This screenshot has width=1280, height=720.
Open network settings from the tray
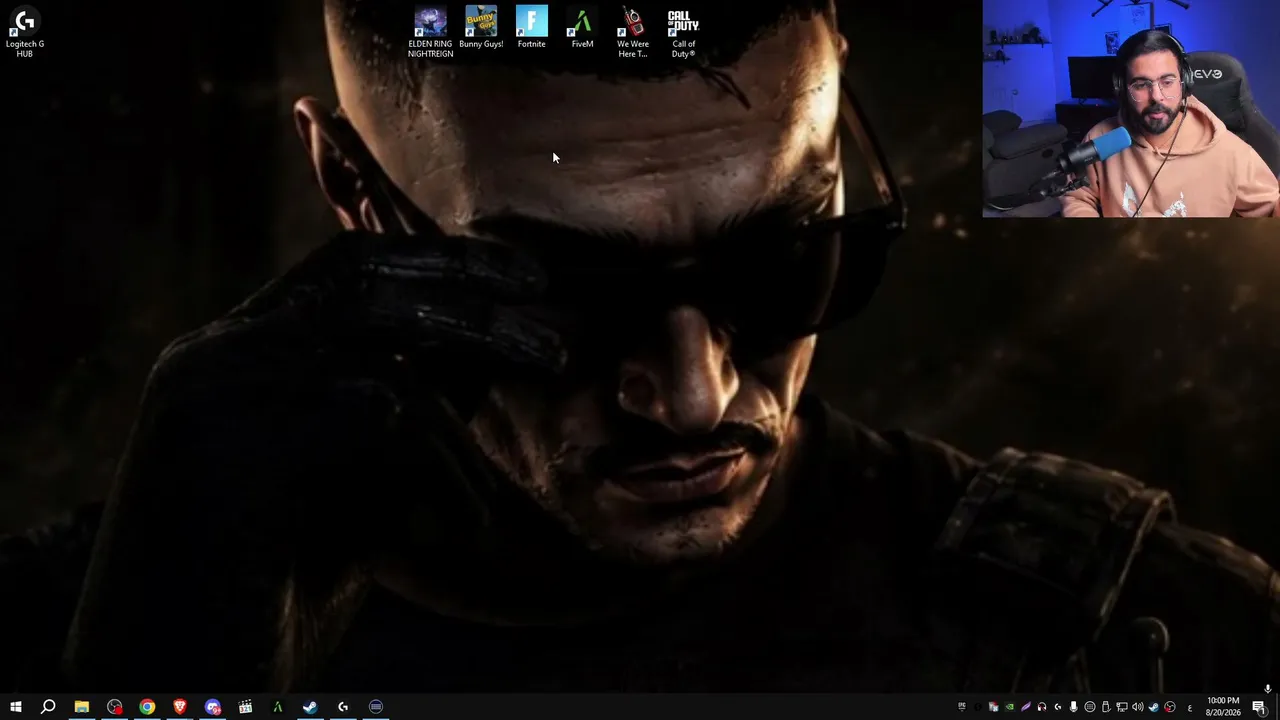pos(1121,708)
